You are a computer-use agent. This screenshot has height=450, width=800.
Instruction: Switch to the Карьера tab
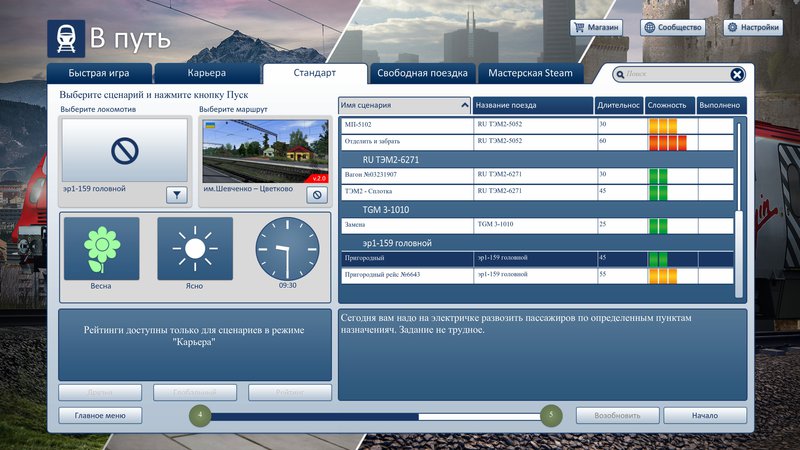207,73
